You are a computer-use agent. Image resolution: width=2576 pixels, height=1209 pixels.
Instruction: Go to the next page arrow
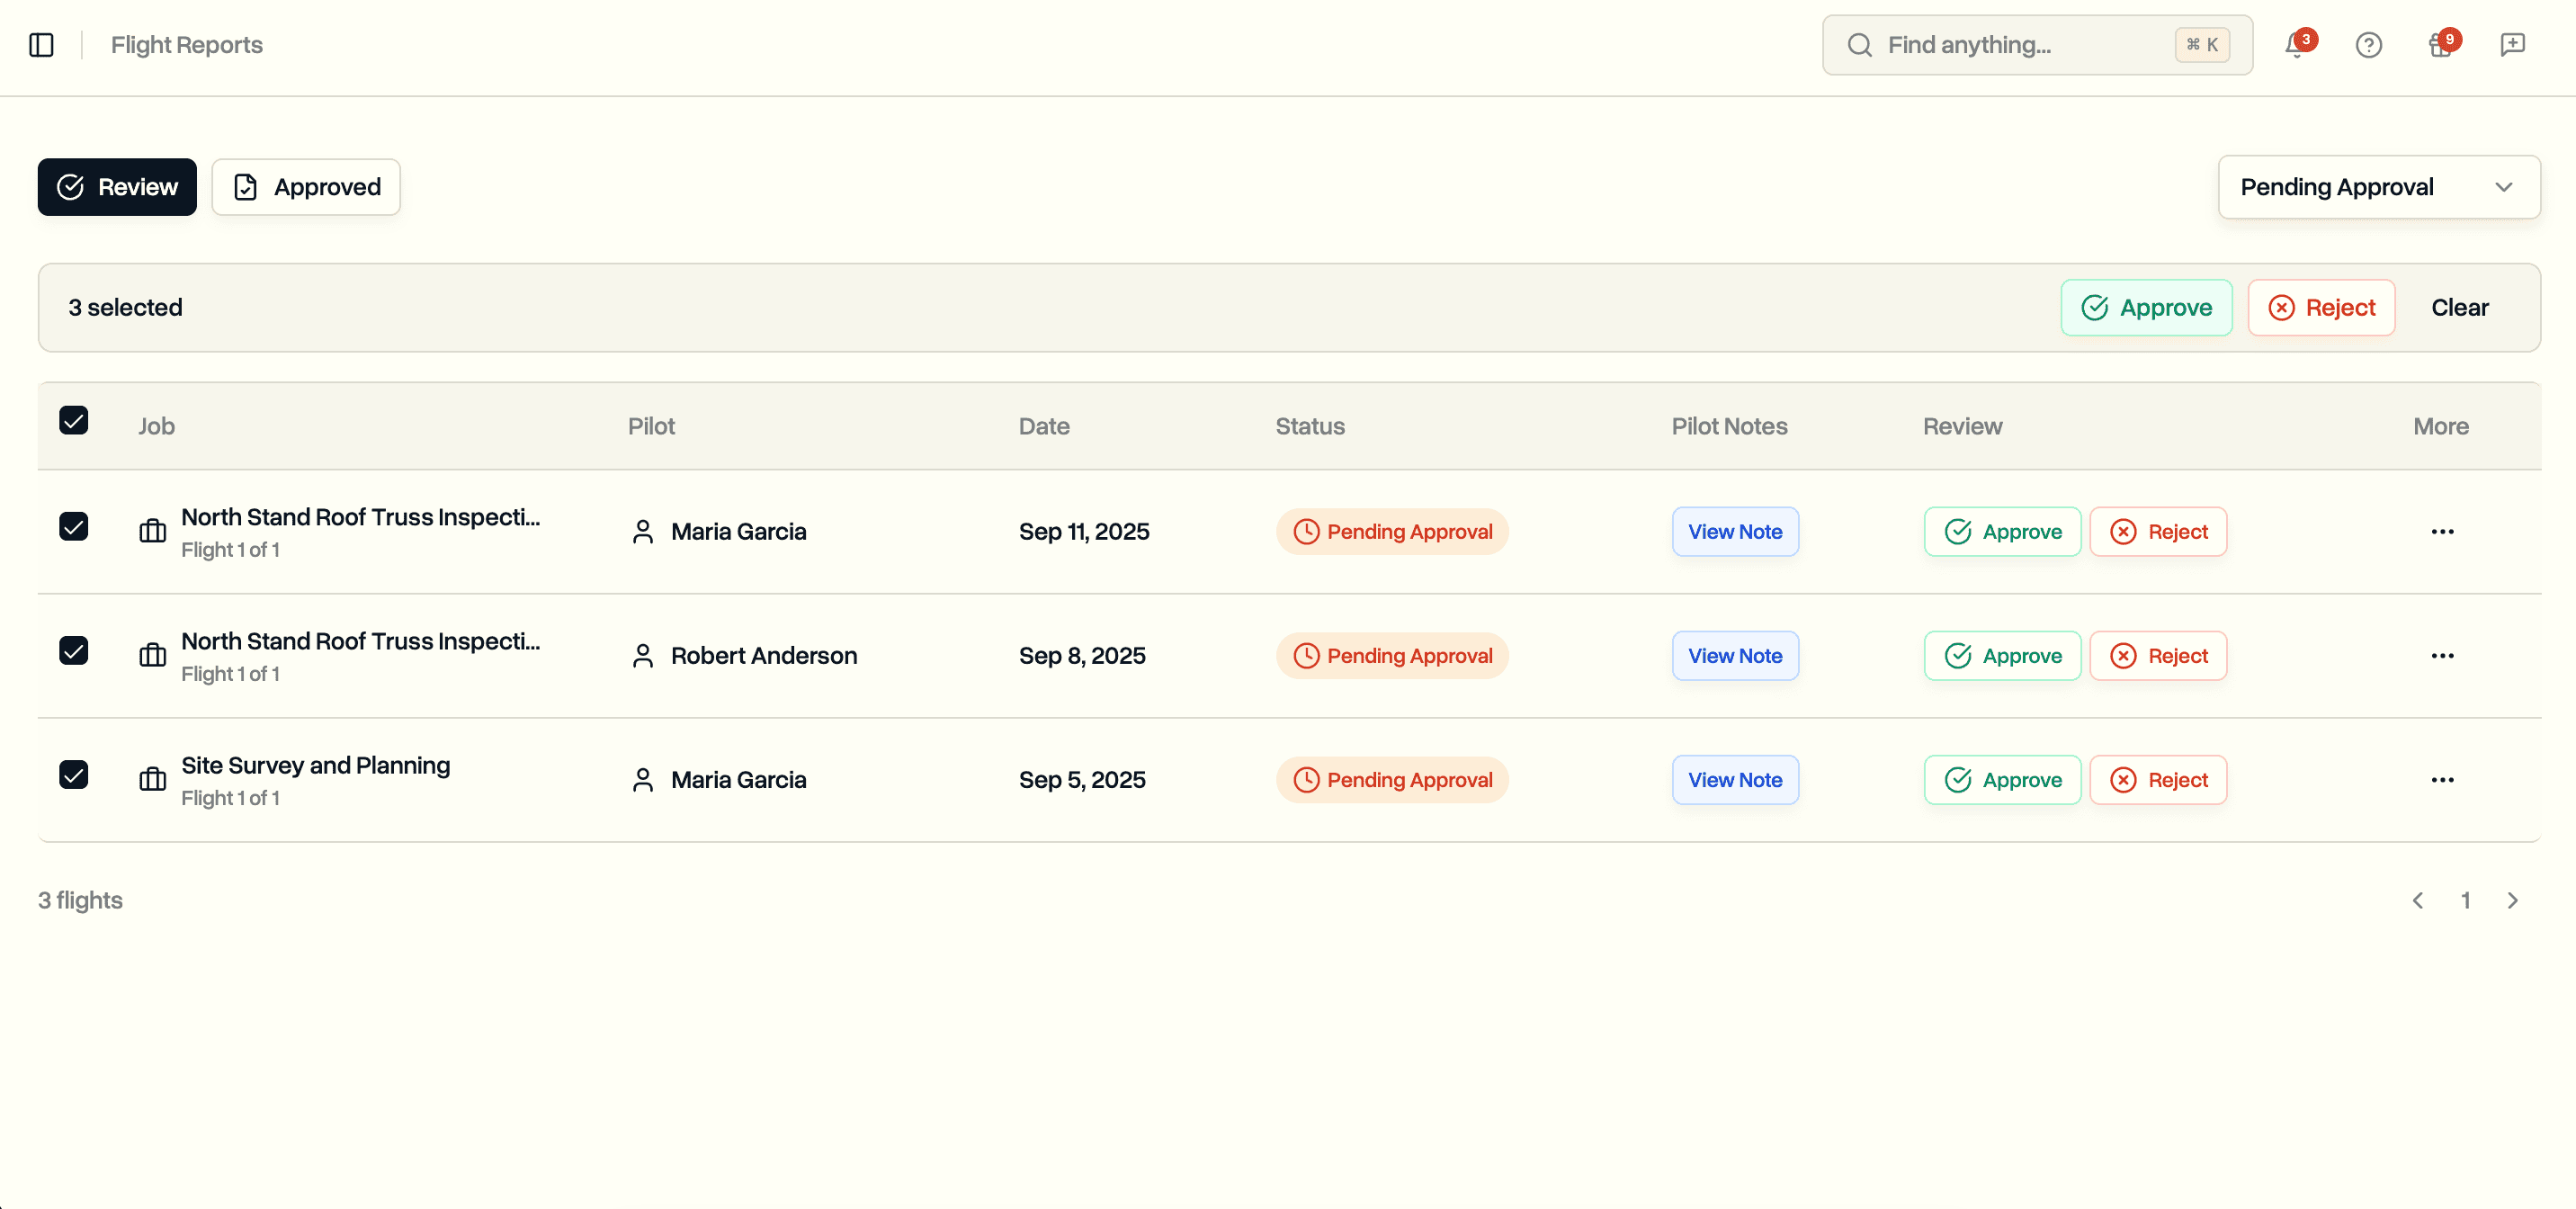[2512, 901]
